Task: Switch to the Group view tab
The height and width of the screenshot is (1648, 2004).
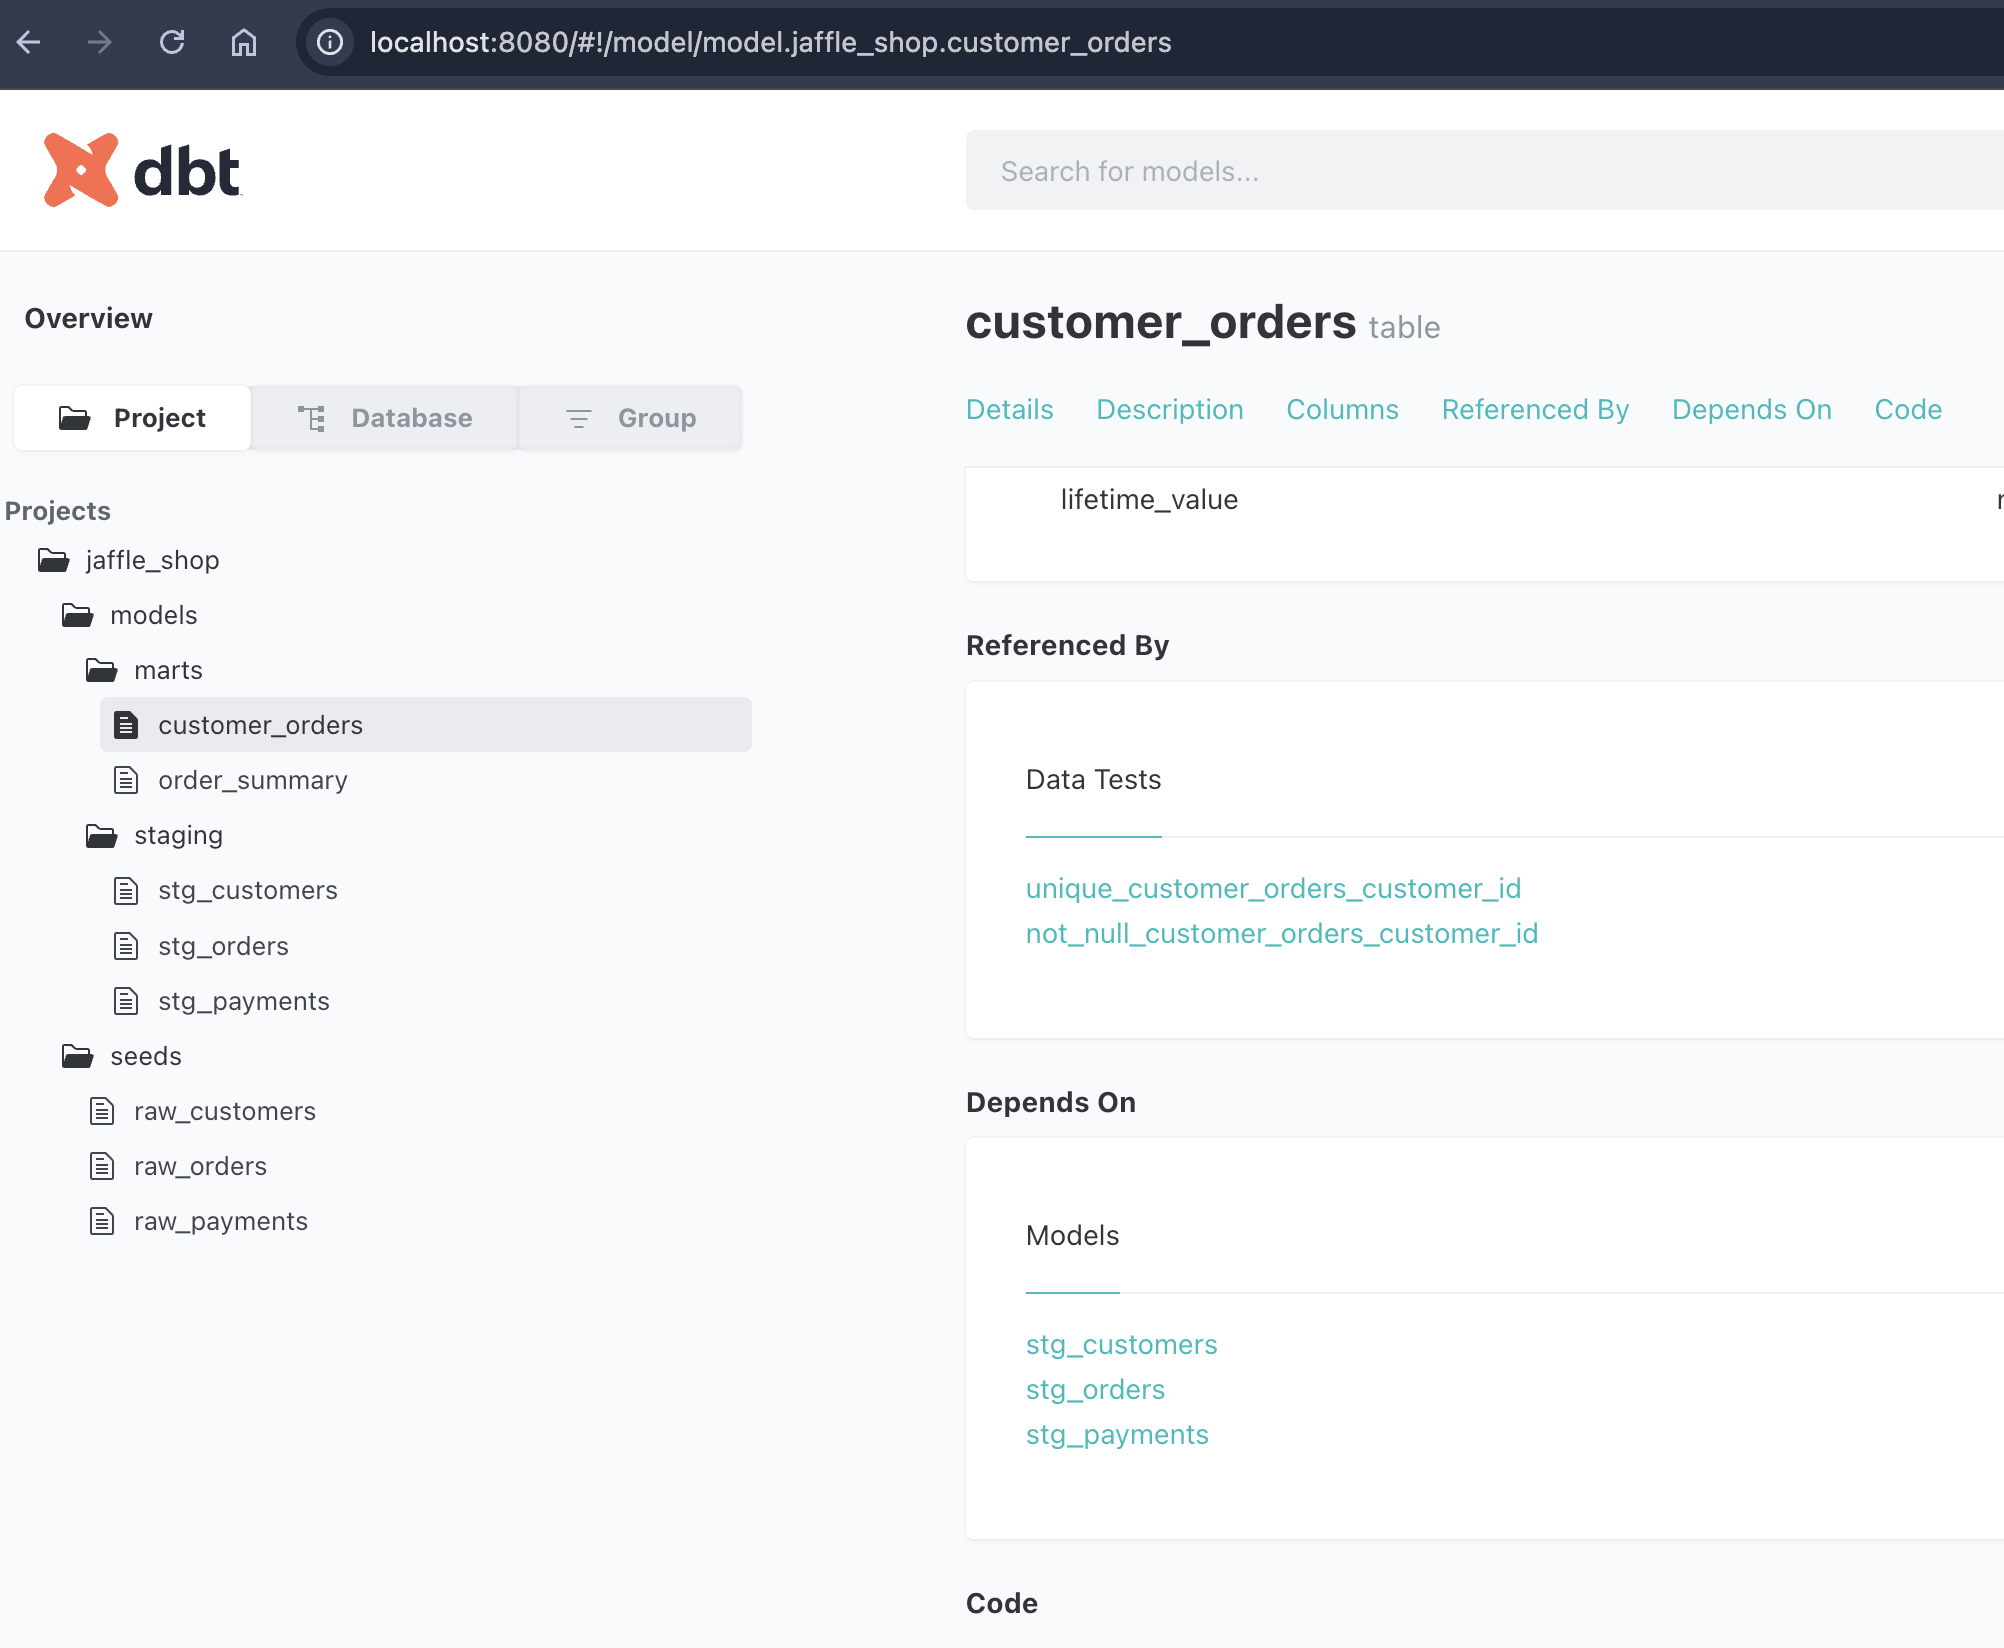Action: (631, 418)
